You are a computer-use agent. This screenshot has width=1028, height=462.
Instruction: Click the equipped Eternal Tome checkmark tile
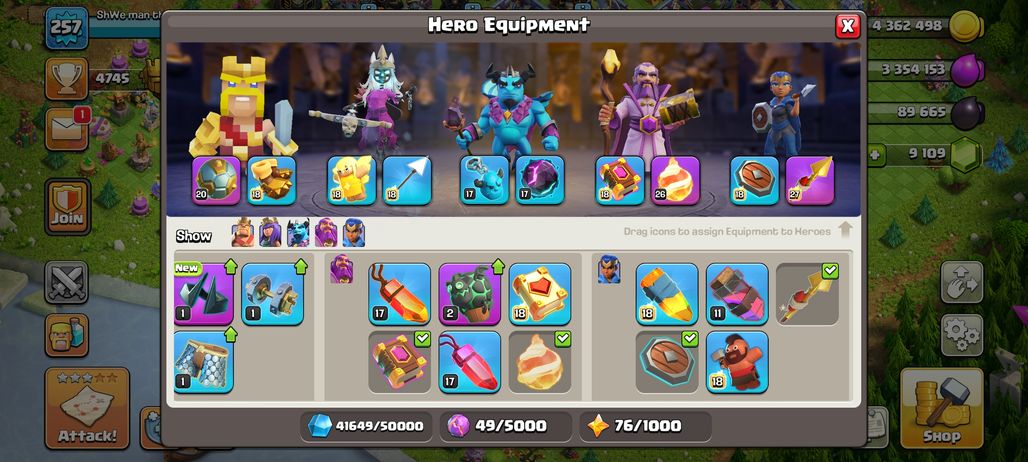click(399, 362)
